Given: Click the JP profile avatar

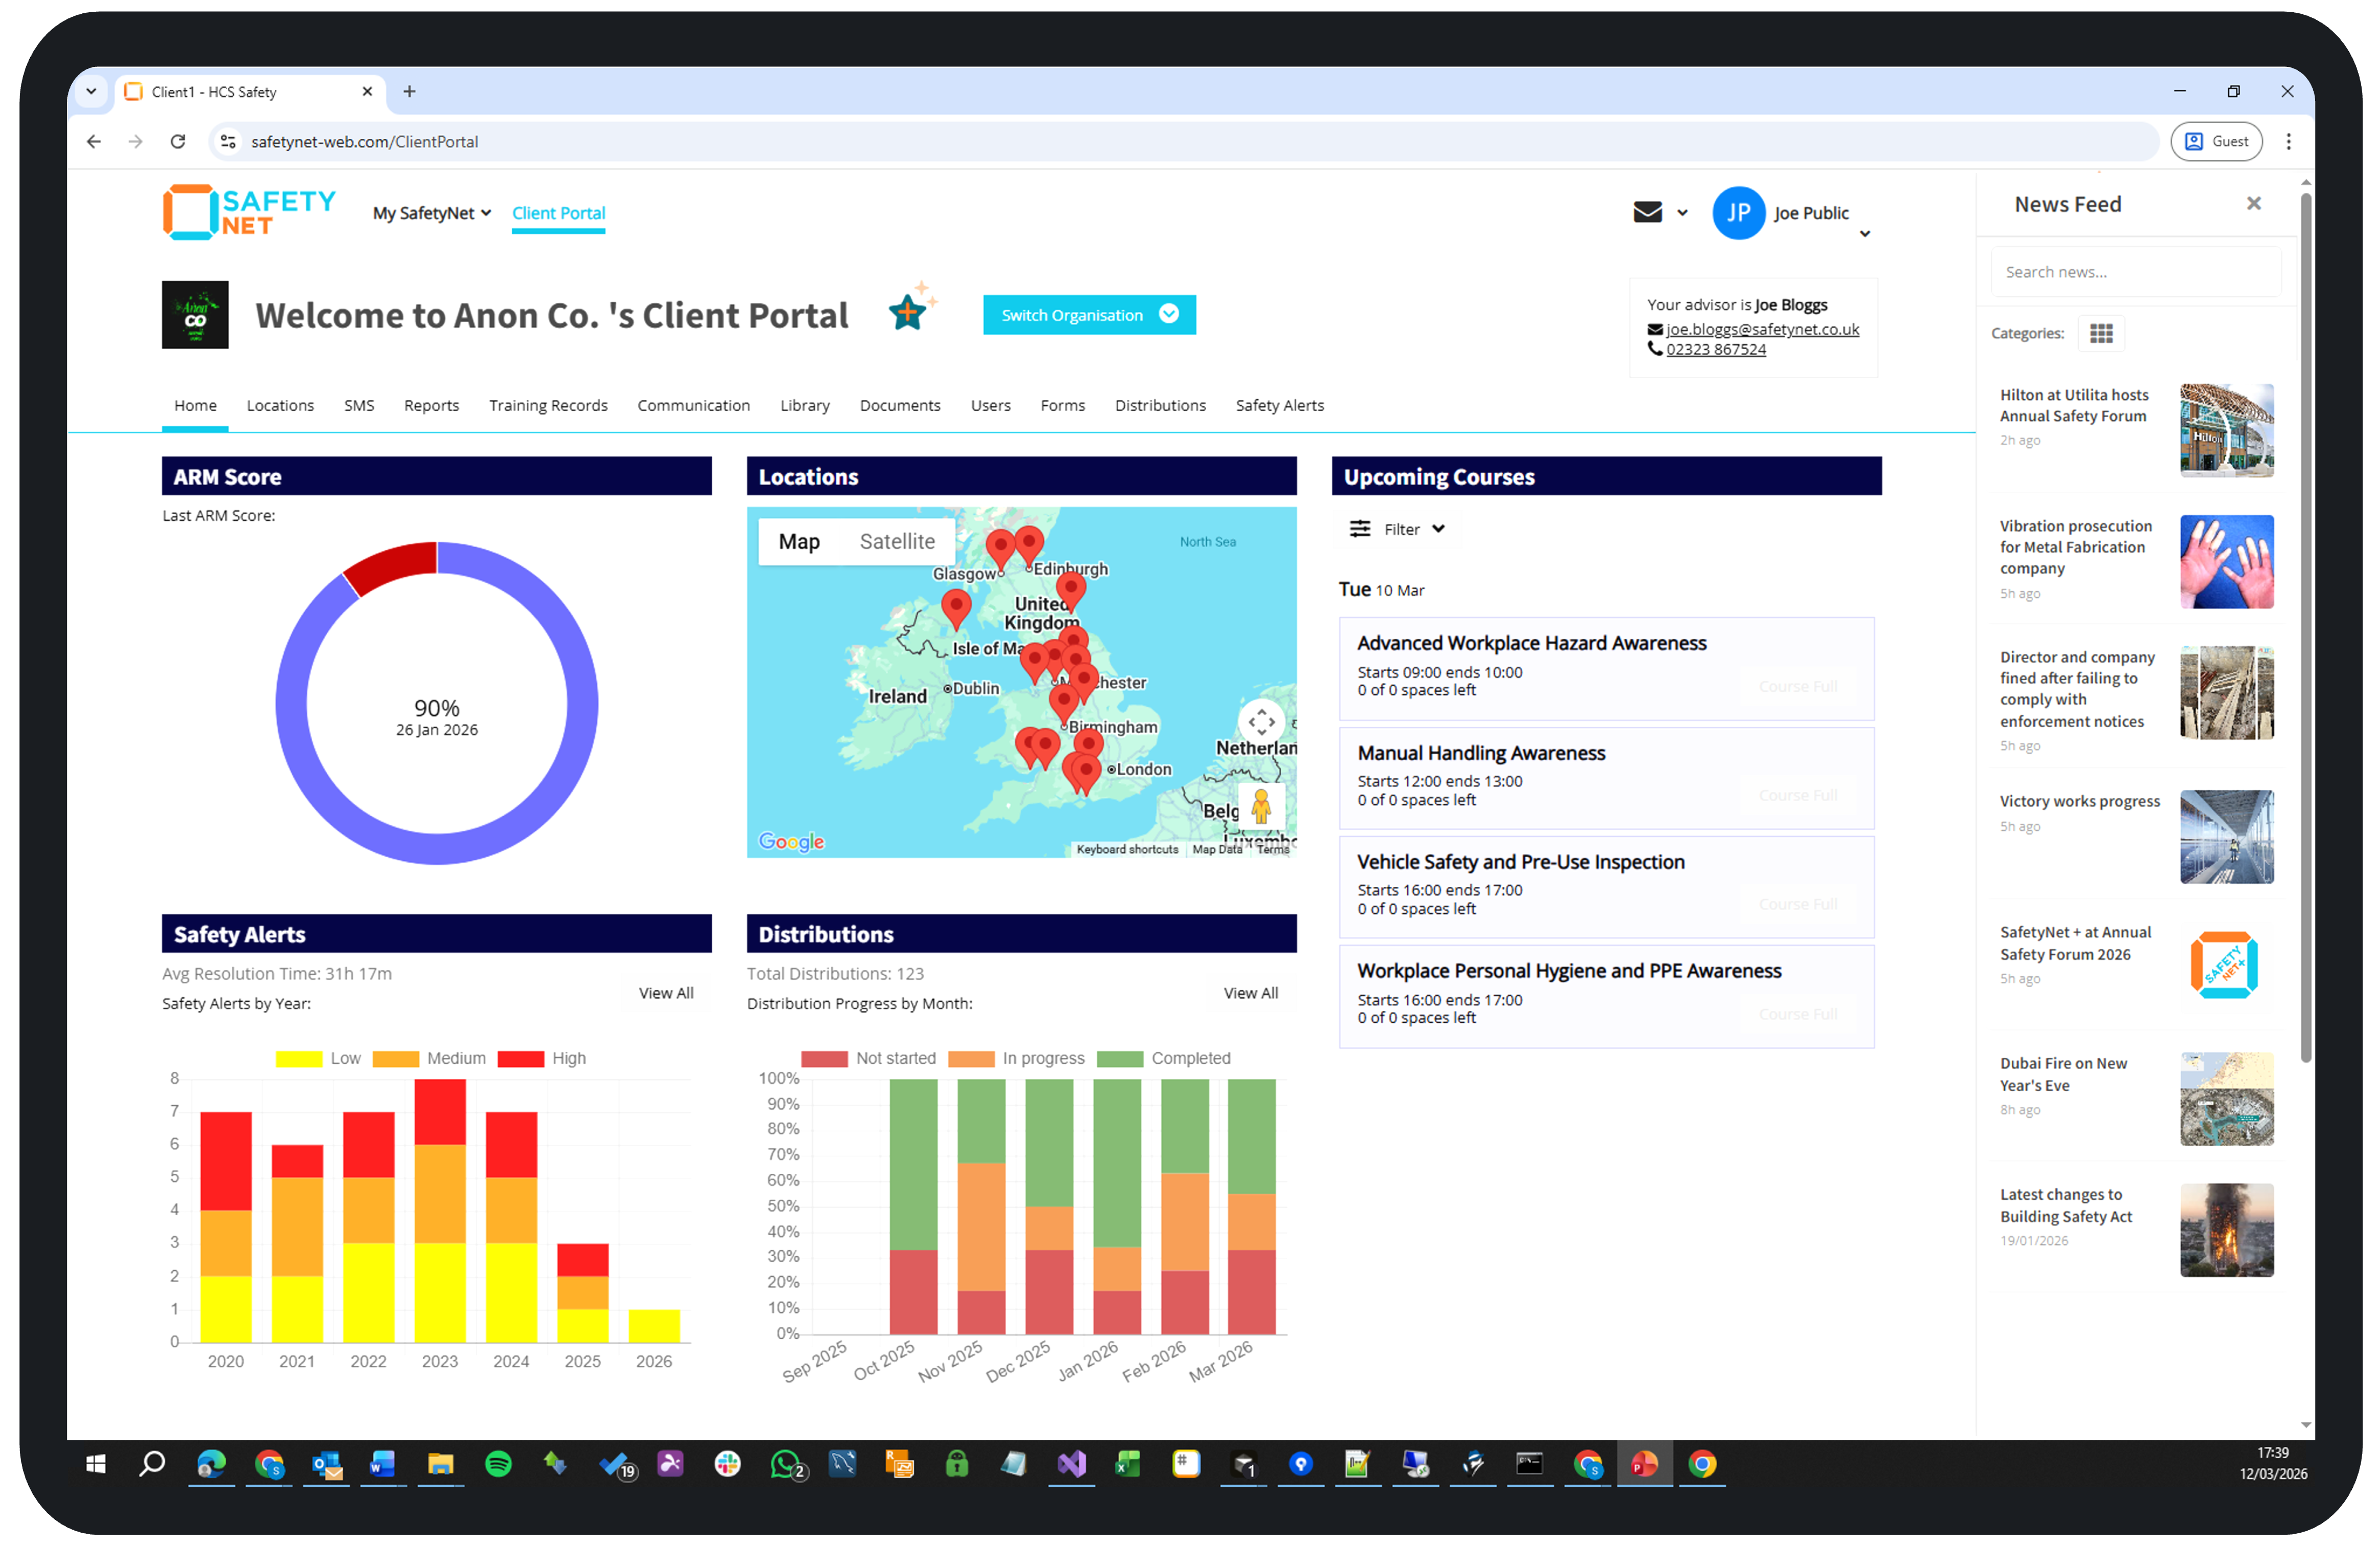Looking at the screenshot, I should tap(1739, 212).
